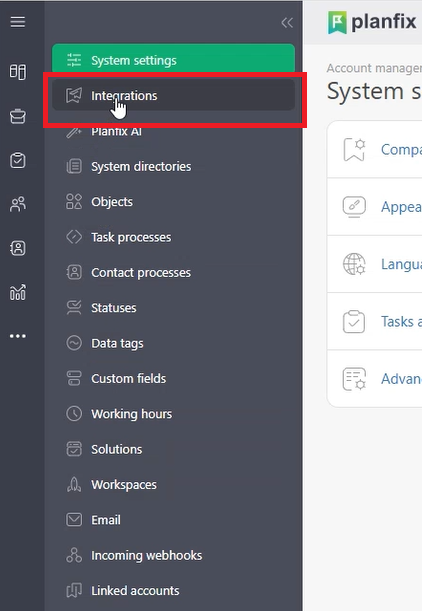
Task: Click the Working hours clock icon
Action: (74, 414)
